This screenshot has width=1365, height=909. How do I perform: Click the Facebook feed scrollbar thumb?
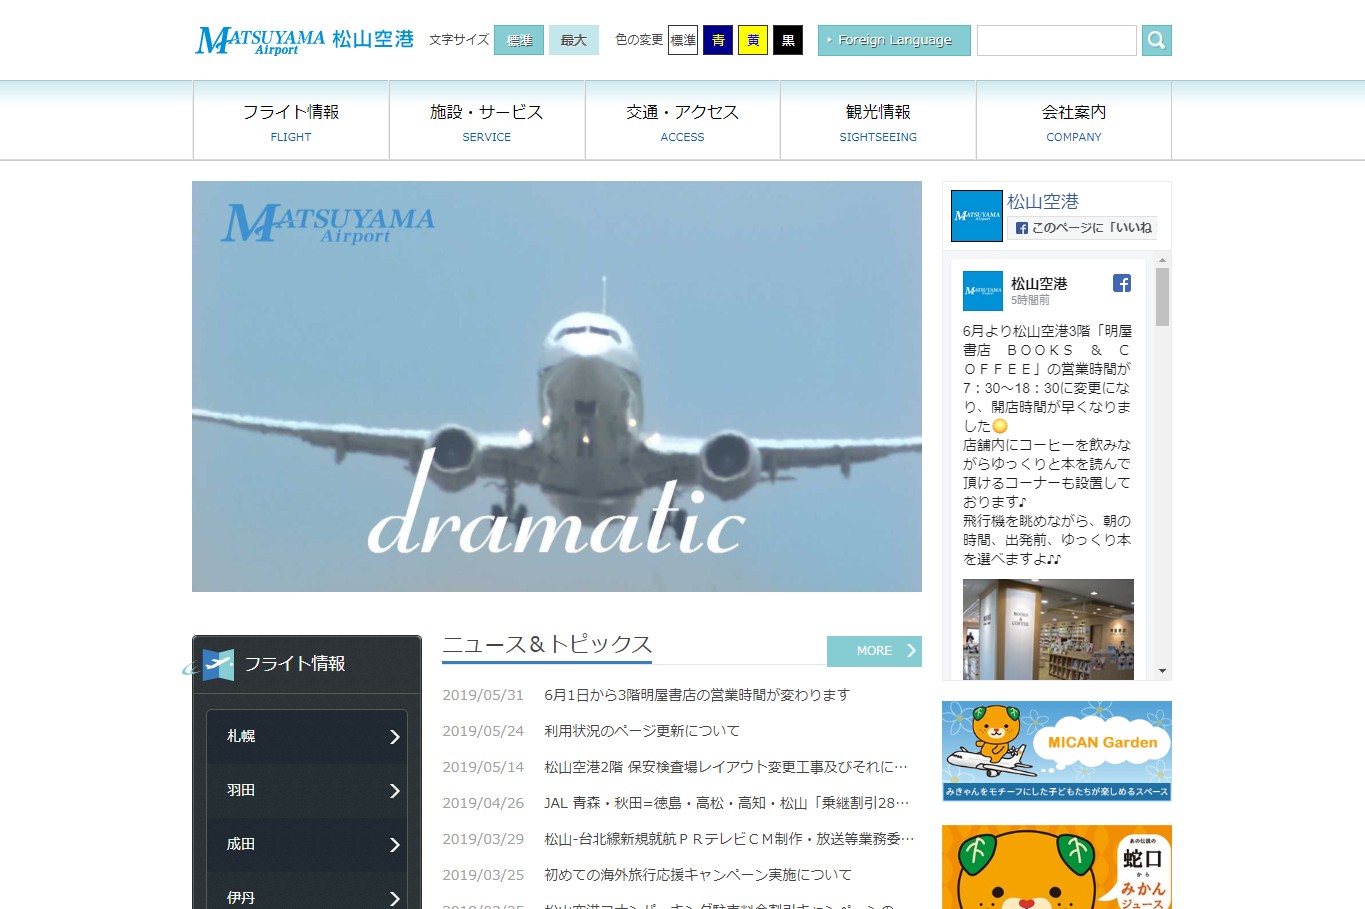(1162, 297)
